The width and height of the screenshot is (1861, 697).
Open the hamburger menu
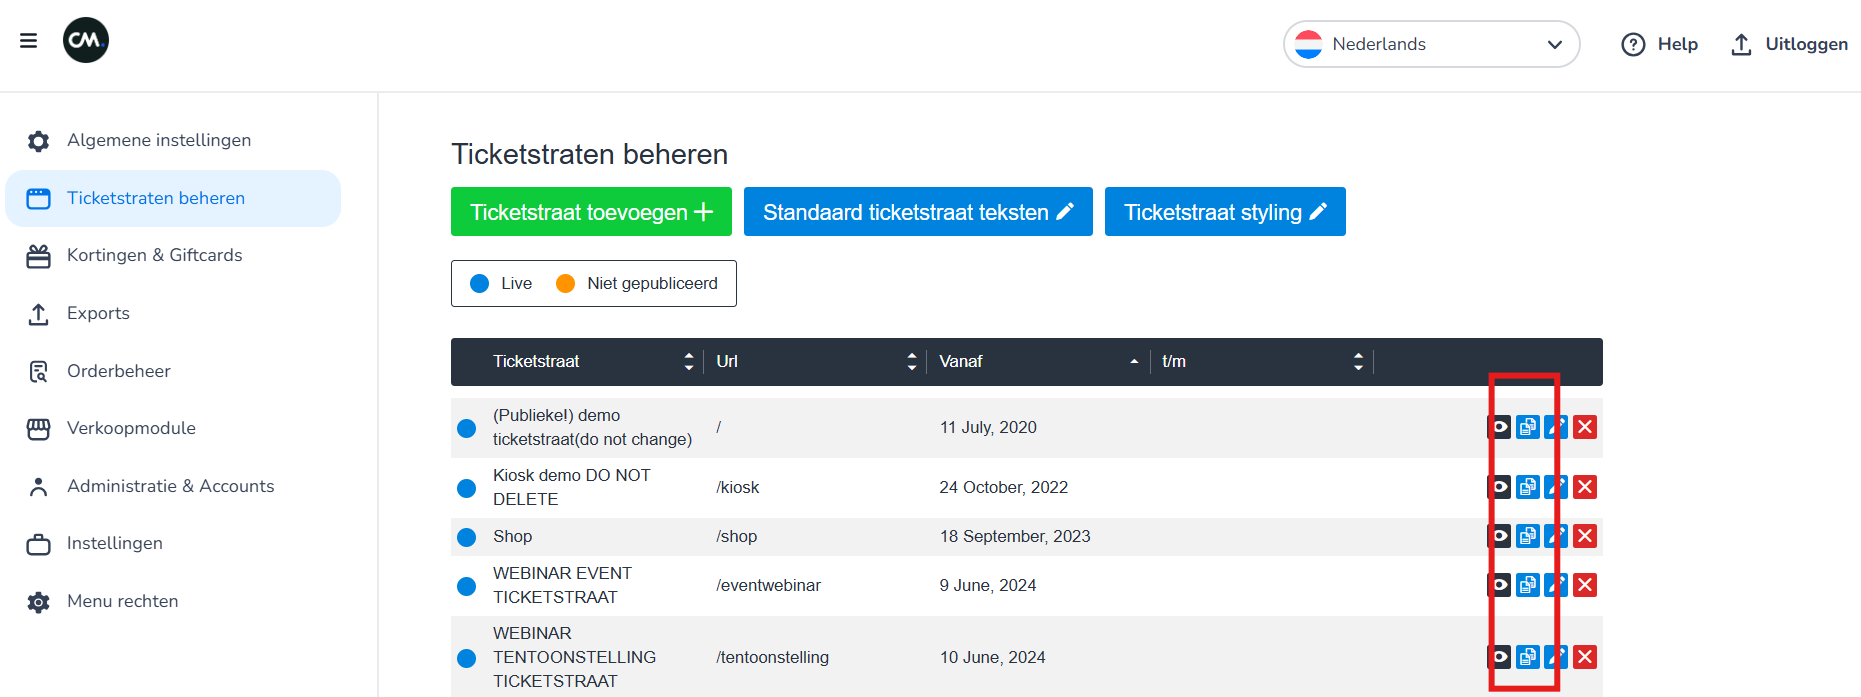point(28,41)
